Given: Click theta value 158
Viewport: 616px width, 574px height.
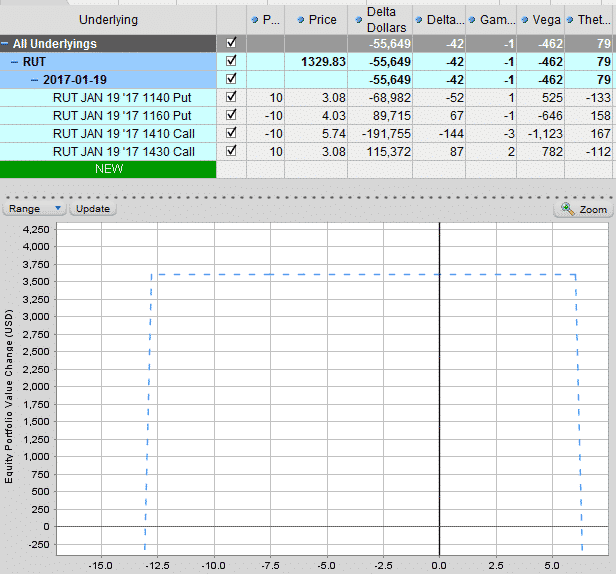Looking at the screenshot, I should pos(601,116).
